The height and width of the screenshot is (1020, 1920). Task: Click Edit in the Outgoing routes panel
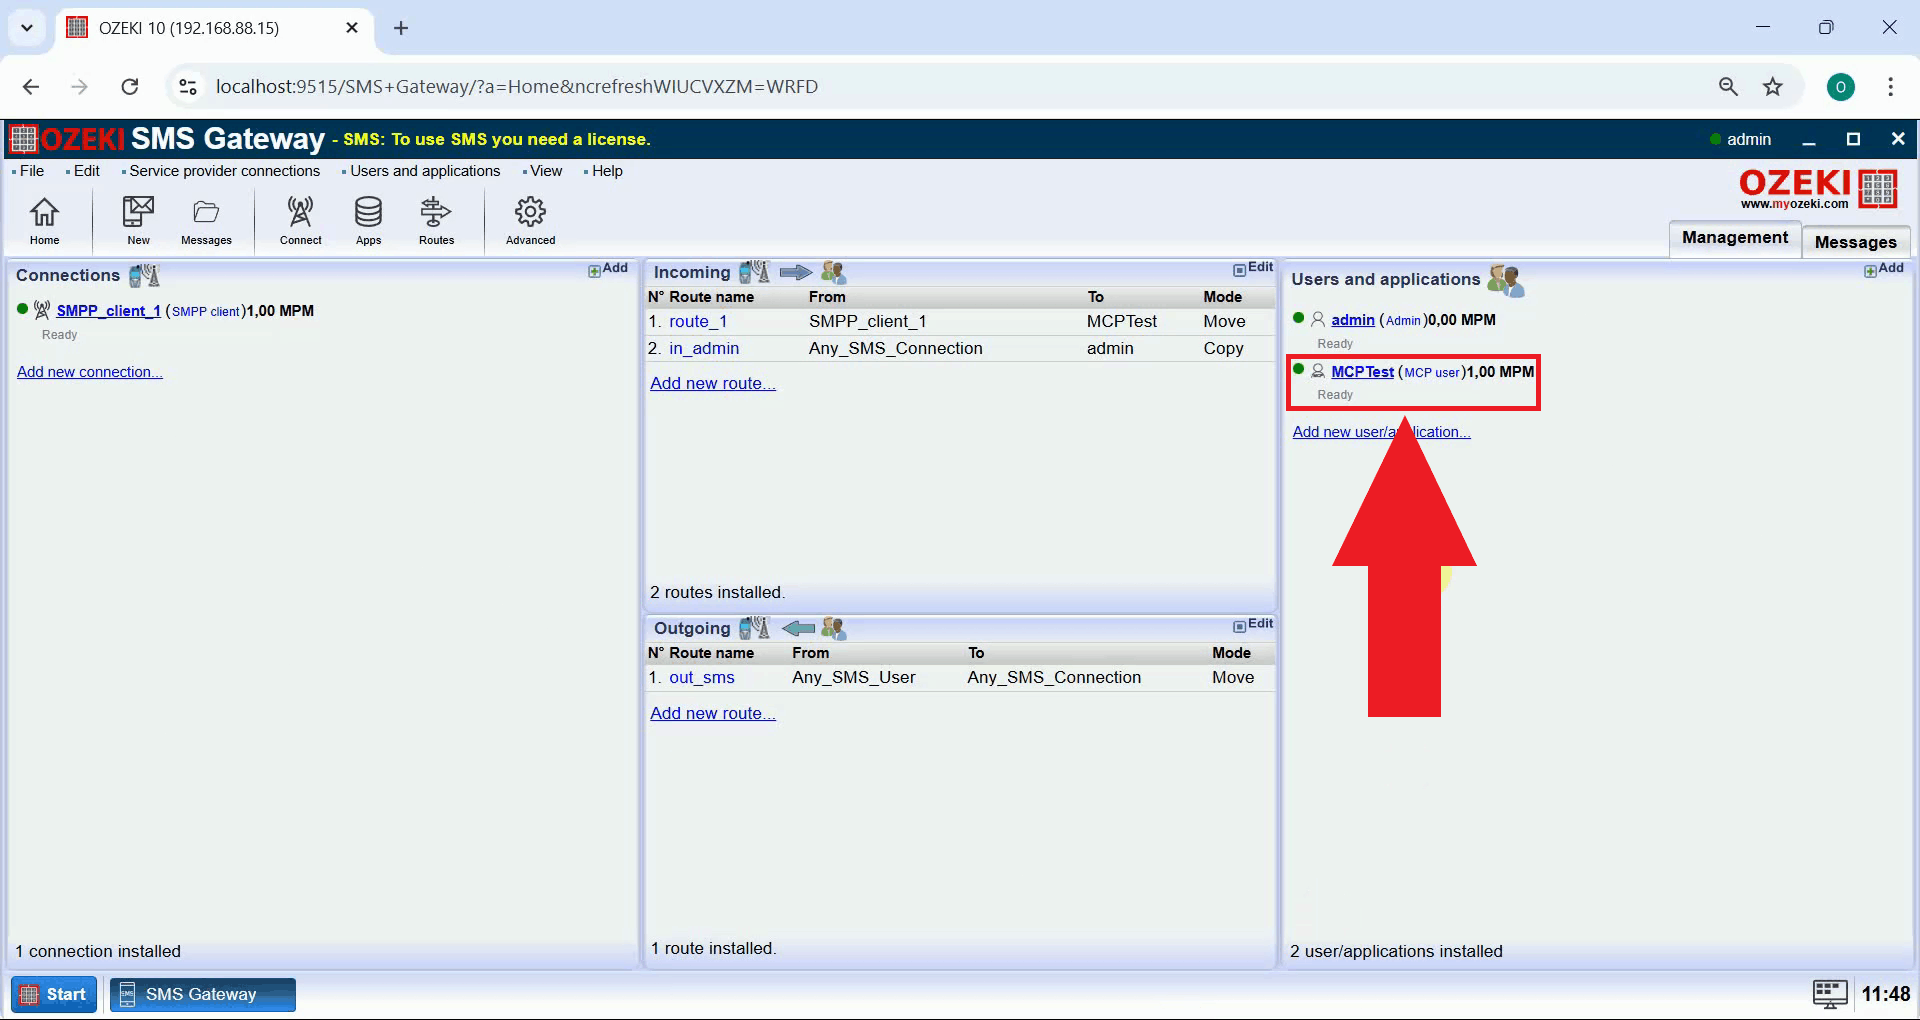click(1253, 624)
